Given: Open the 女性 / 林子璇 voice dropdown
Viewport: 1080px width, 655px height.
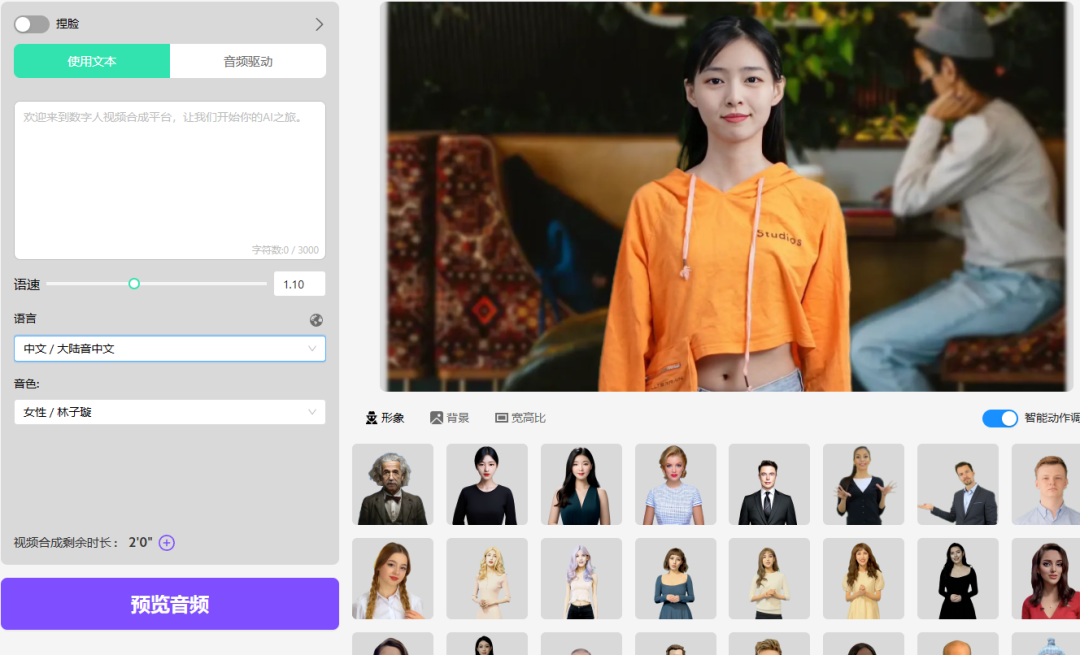Looking at the screenshot, I should coord(169,412).
